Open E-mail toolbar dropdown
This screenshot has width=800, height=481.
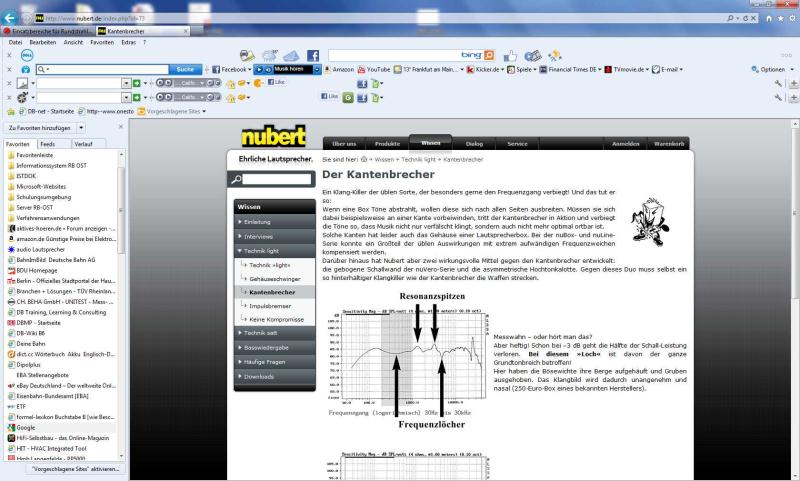(x=681, y=69)
